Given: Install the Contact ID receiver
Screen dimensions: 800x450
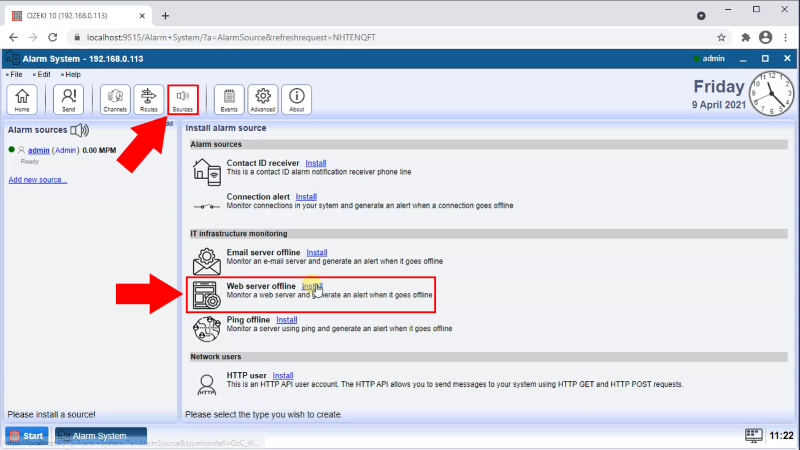Looking at the screenshot, I should tap(316, 163).
